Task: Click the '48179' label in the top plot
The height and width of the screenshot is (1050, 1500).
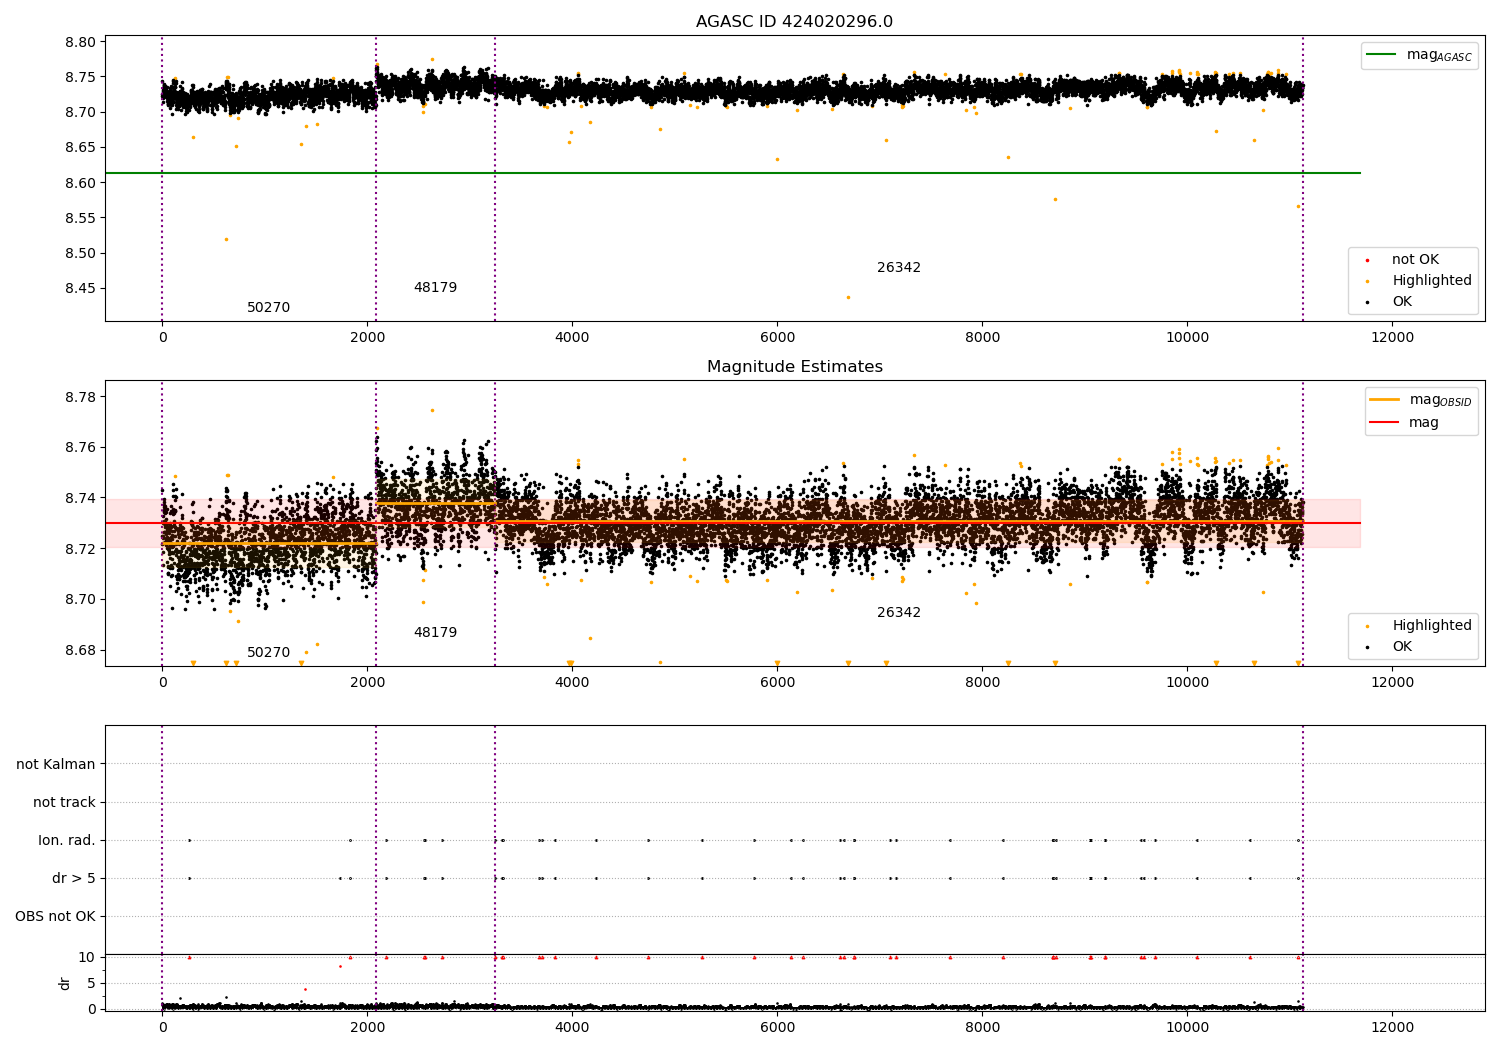Action: click(x=435, y=288)
